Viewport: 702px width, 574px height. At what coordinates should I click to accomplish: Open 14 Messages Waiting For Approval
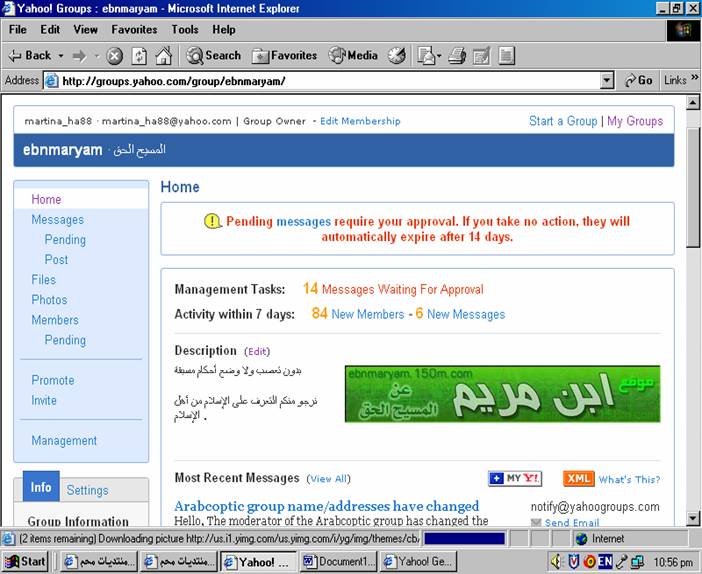393,289
